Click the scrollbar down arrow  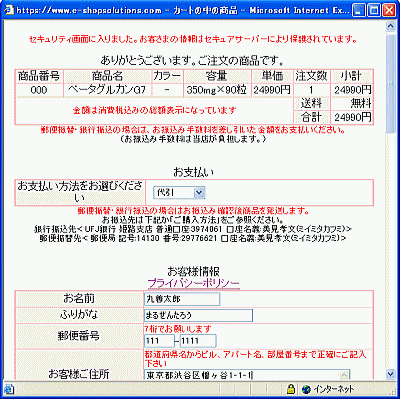(x=391, y=374)
